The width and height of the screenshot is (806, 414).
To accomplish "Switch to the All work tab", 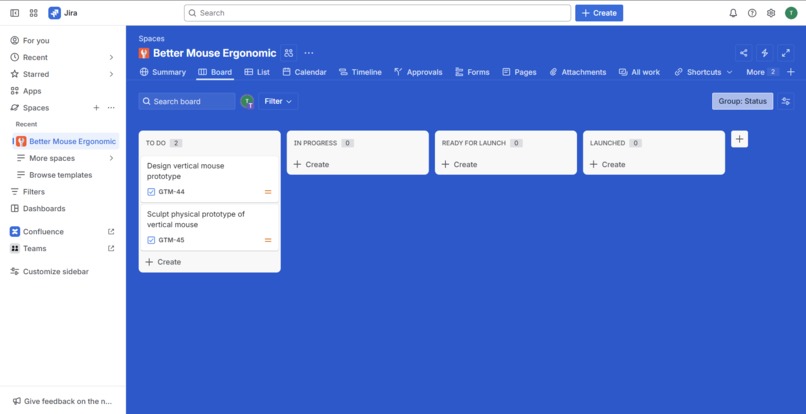I will (639, 72).
